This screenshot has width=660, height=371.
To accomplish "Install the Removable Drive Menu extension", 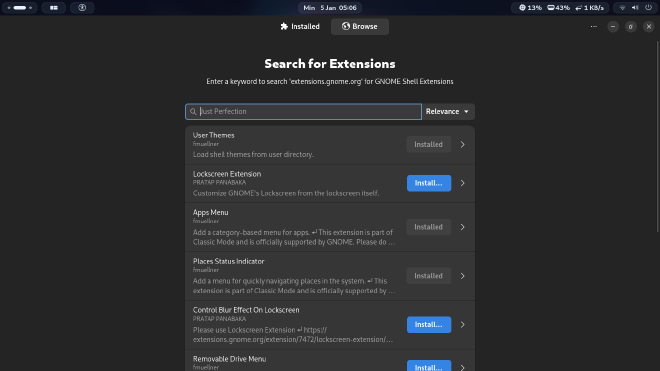I will 428,366.
